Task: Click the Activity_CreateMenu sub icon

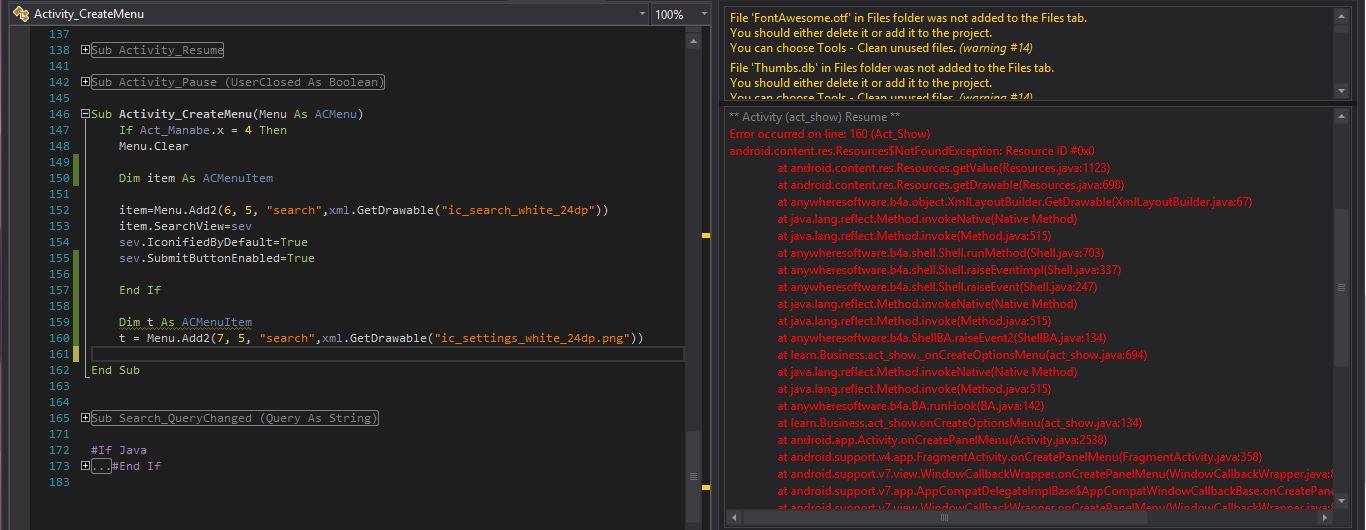Action: (x=20, y=14)
